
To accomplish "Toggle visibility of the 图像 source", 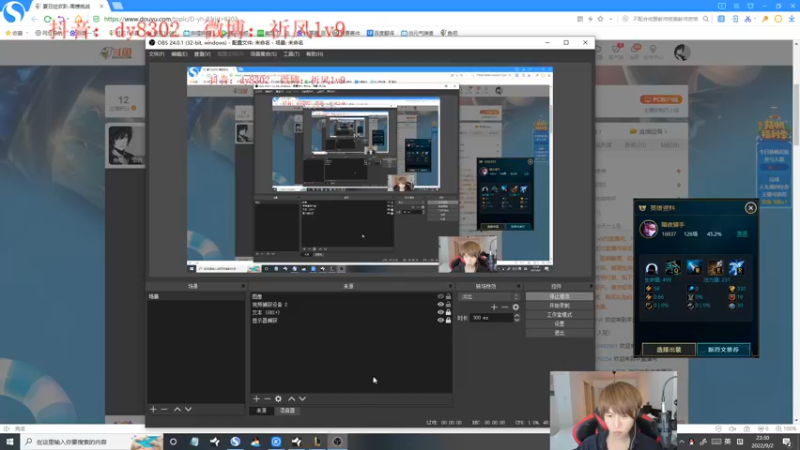I will click(x=440, y=296).
